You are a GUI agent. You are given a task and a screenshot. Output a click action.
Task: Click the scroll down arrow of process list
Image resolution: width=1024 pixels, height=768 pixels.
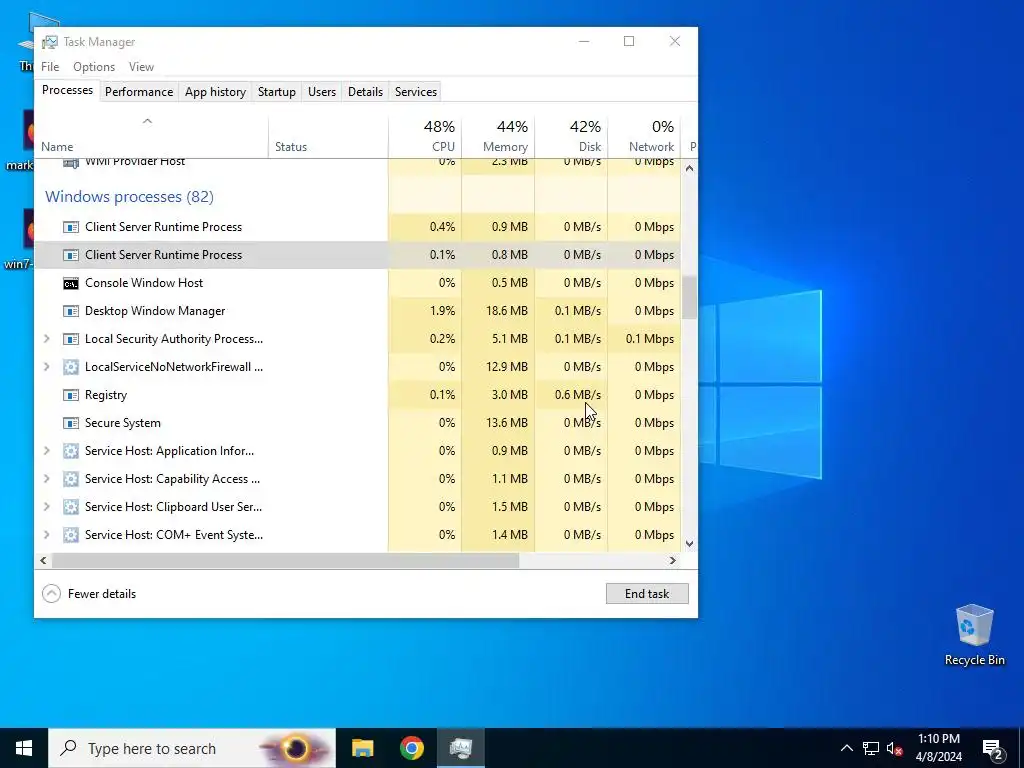690,543
